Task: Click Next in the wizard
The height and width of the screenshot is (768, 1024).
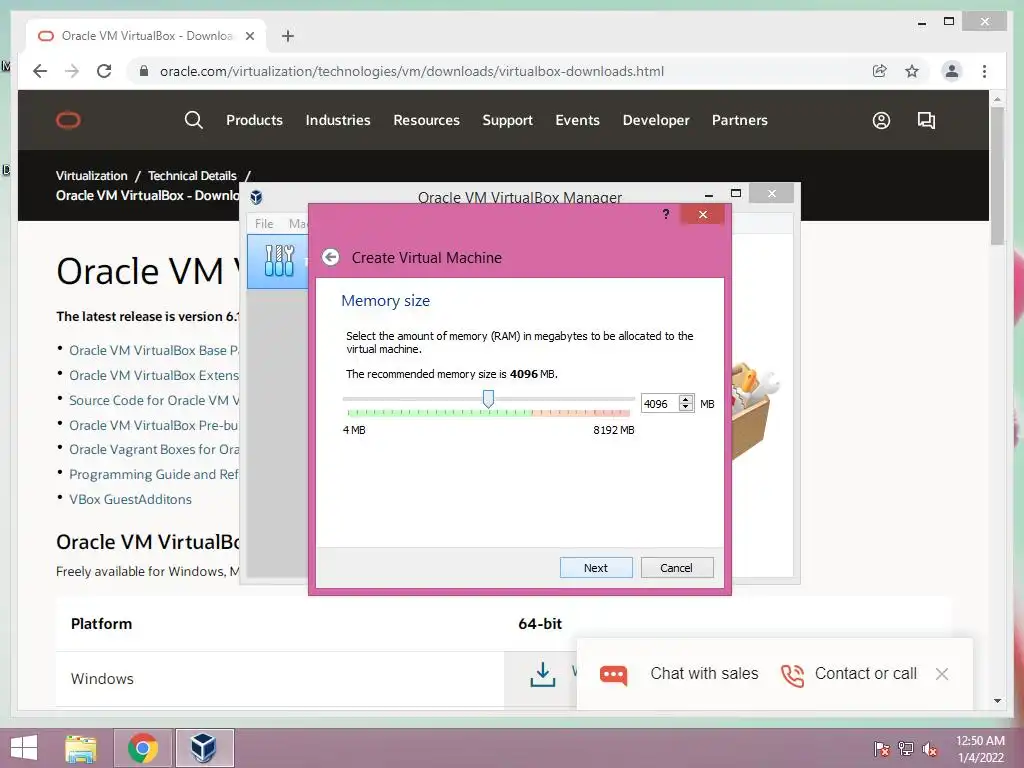Action: 596,568
